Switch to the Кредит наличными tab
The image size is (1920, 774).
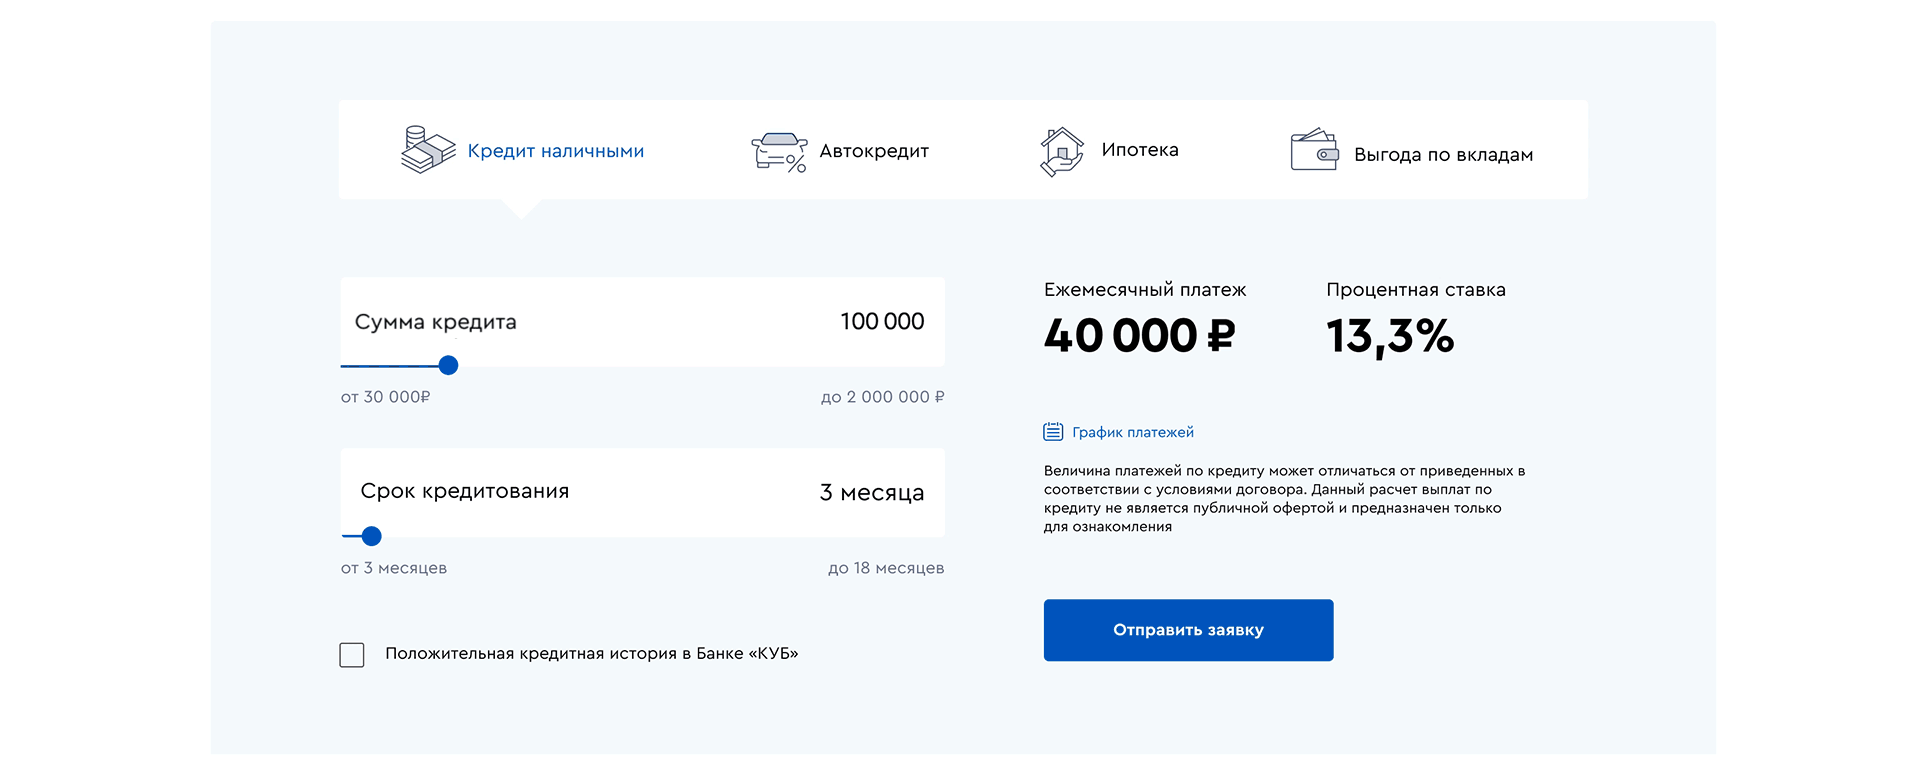point(555,151)
